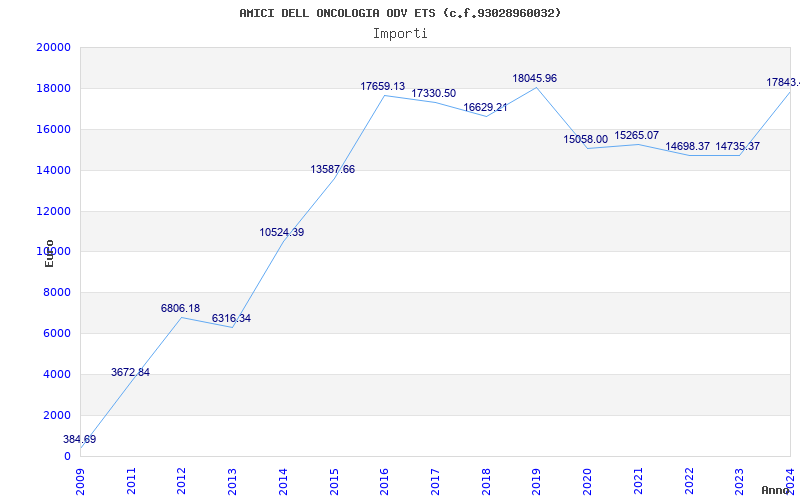Click the data label 14735.37

tap(738, 147)
